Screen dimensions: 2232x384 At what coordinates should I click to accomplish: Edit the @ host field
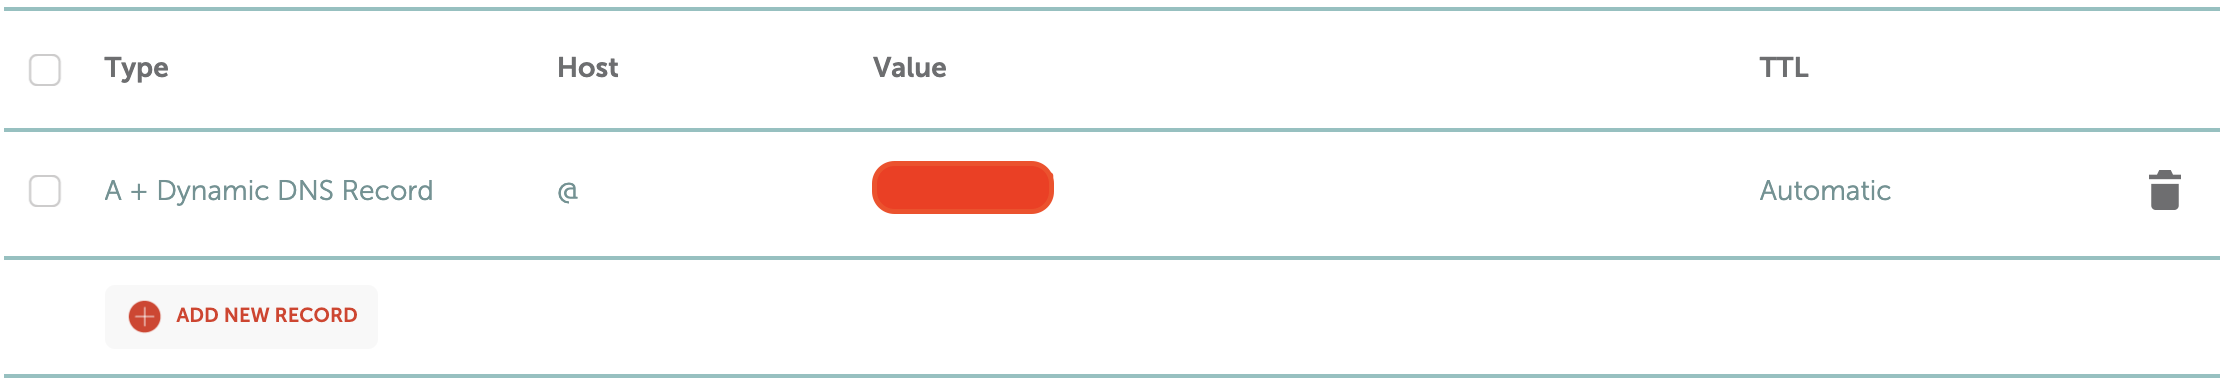tap(567, 191)
